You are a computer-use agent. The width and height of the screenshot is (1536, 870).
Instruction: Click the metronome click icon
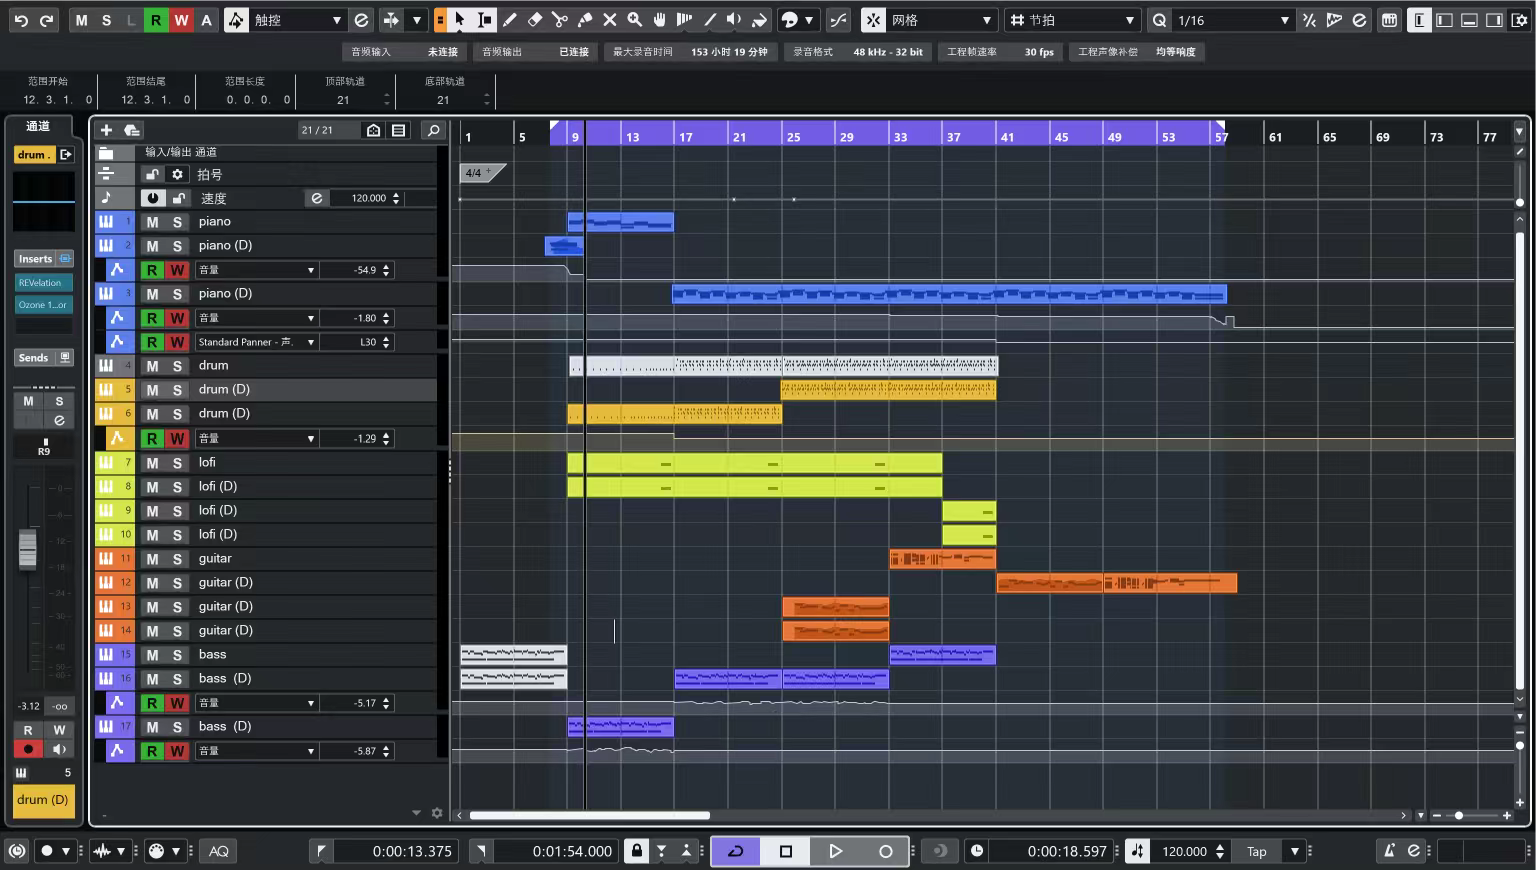[x=1389, y=851]
